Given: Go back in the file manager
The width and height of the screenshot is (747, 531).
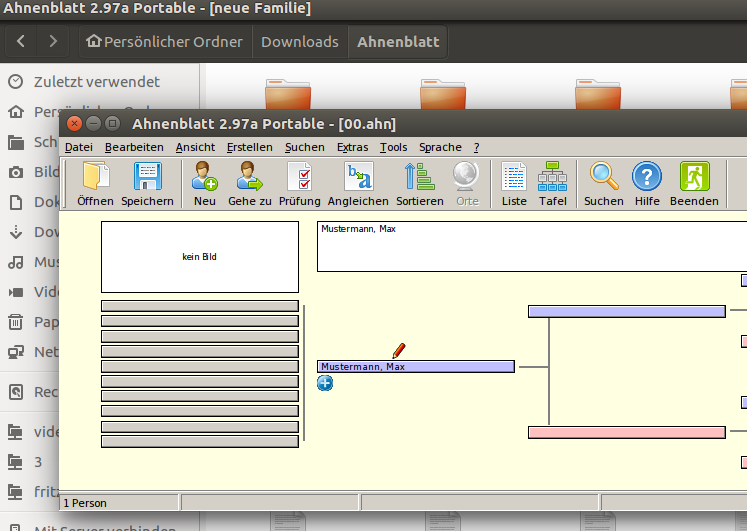Looking at the screenshot, I should tap(20, 41).
